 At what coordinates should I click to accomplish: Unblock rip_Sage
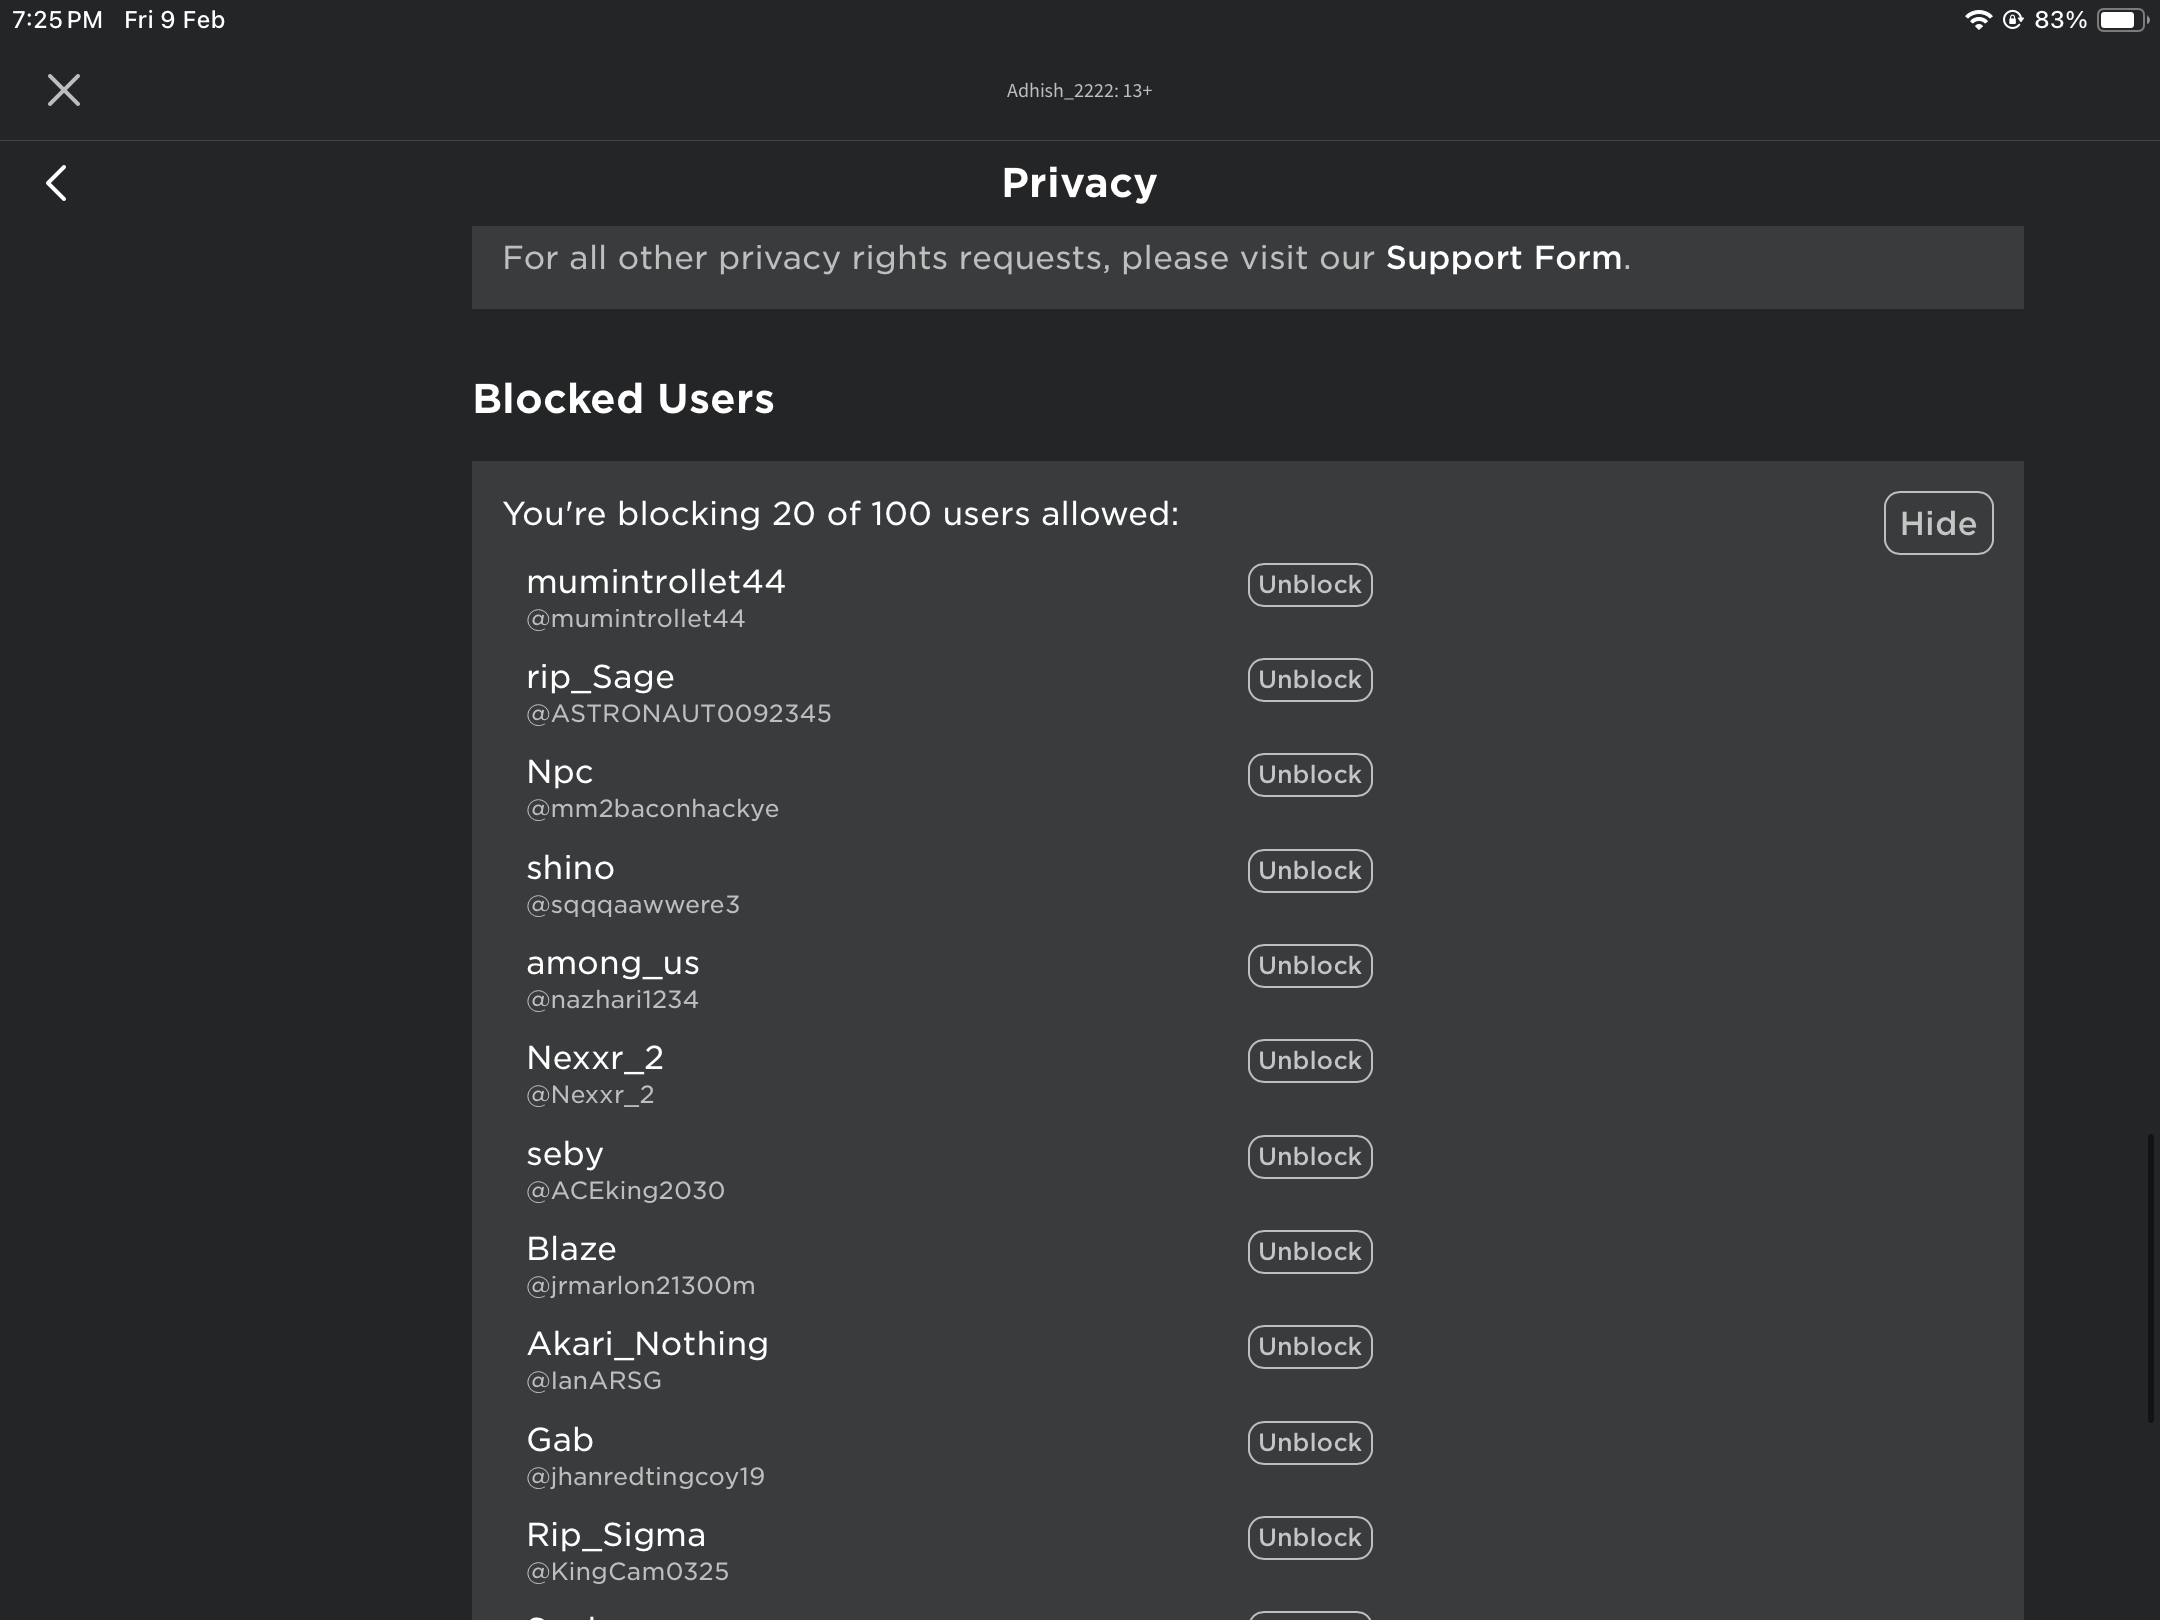tap(1309, 680)
